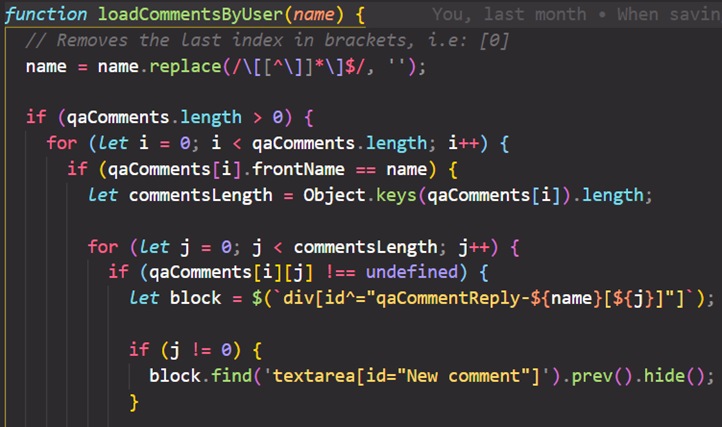
Task: Click the GitLens blame annotation 'You, last month'
Action: point(509,14)
